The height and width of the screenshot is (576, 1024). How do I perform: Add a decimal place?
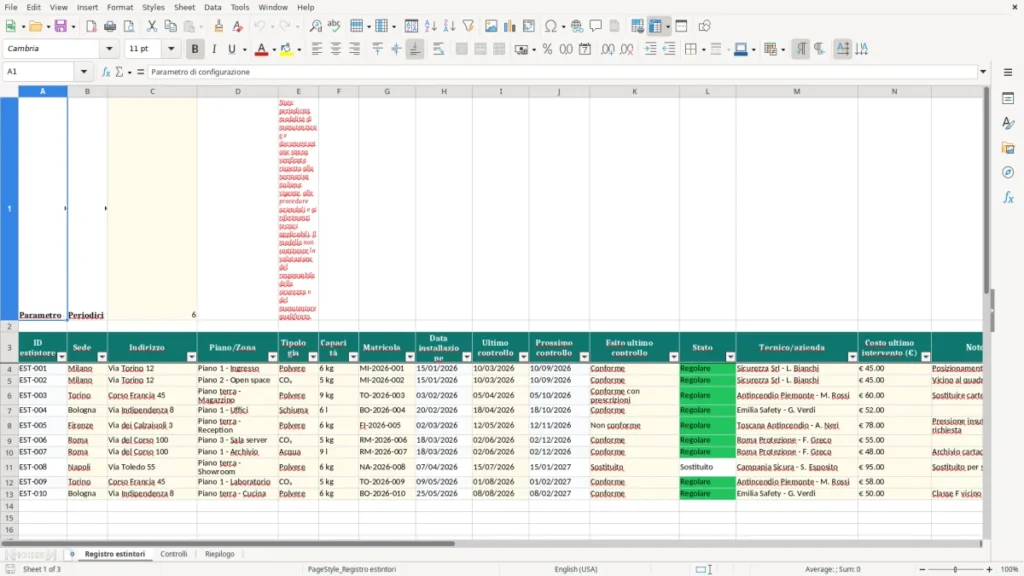(608, 49)
